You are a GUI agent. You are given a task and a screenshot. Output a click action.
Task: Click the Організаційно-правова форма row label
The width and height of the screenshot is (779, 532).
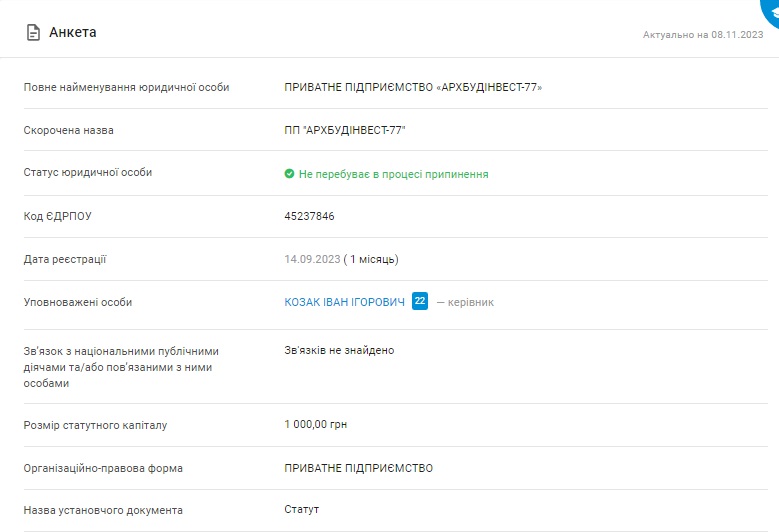pyautogui.click(x=103, y=468)
